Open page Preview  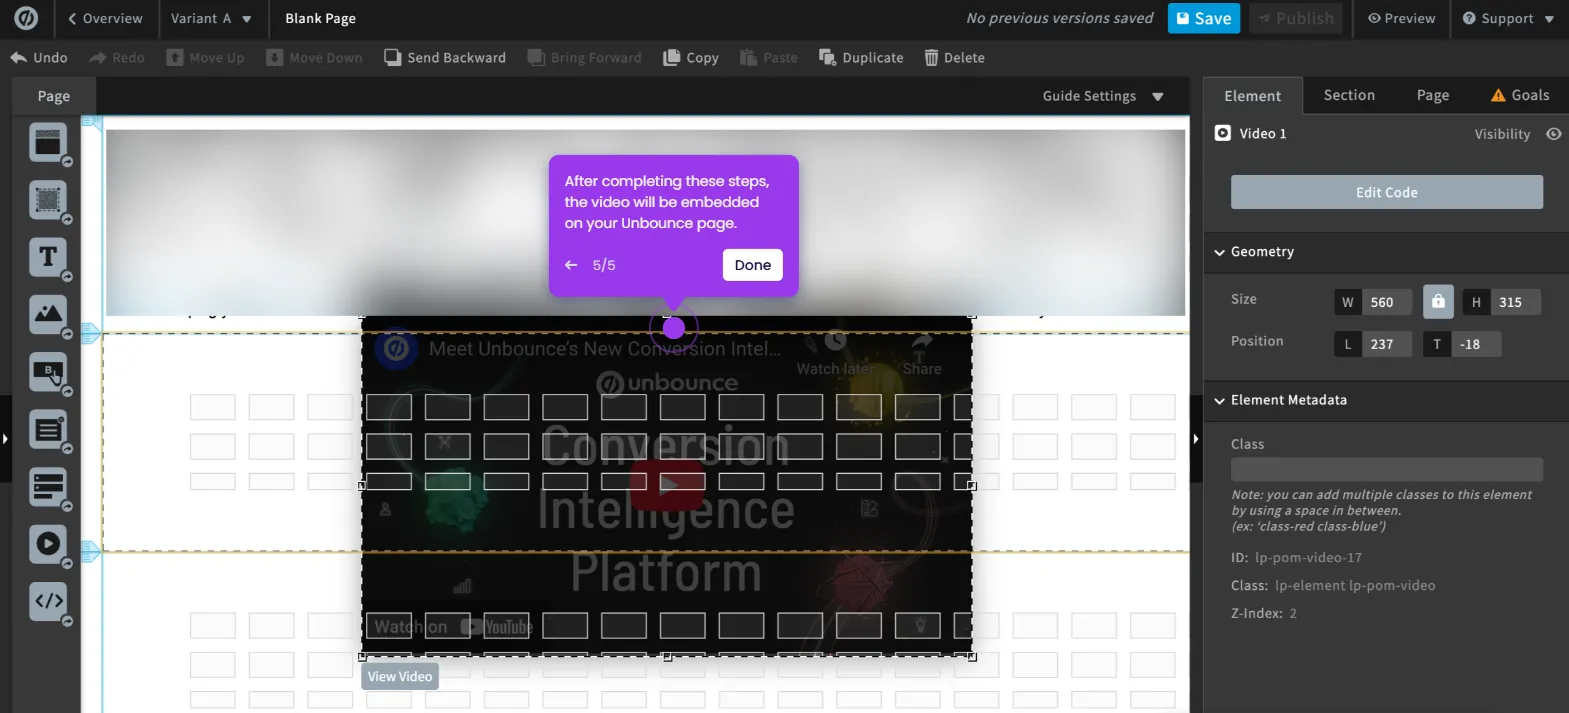(x=1401, y=18)
